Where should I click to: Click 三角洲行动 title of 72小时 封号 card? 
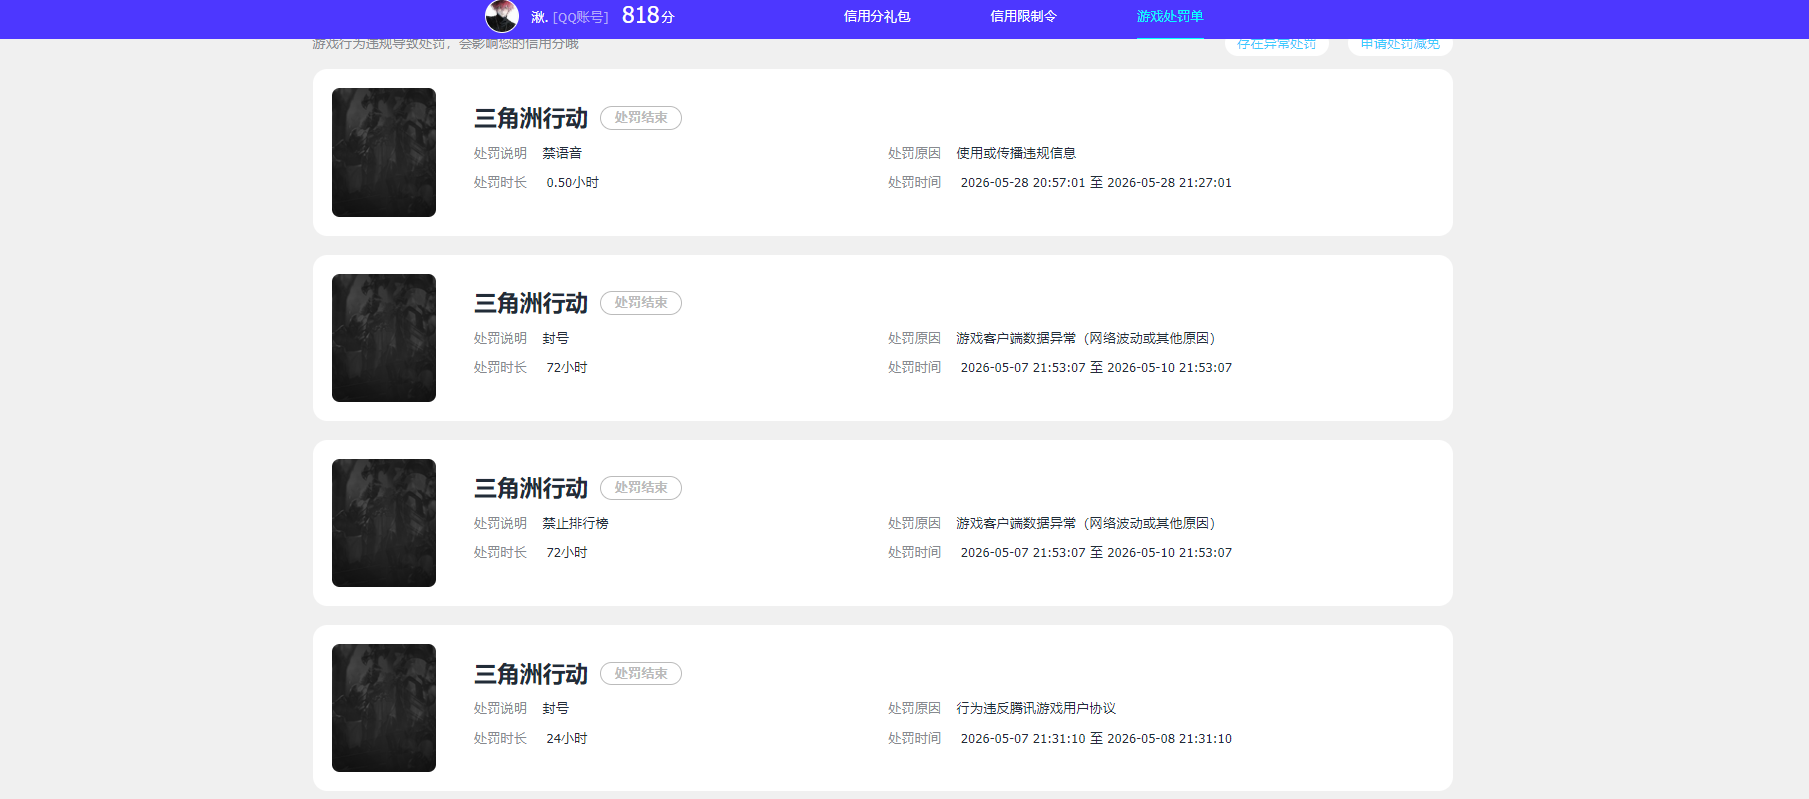coord(531,303)
